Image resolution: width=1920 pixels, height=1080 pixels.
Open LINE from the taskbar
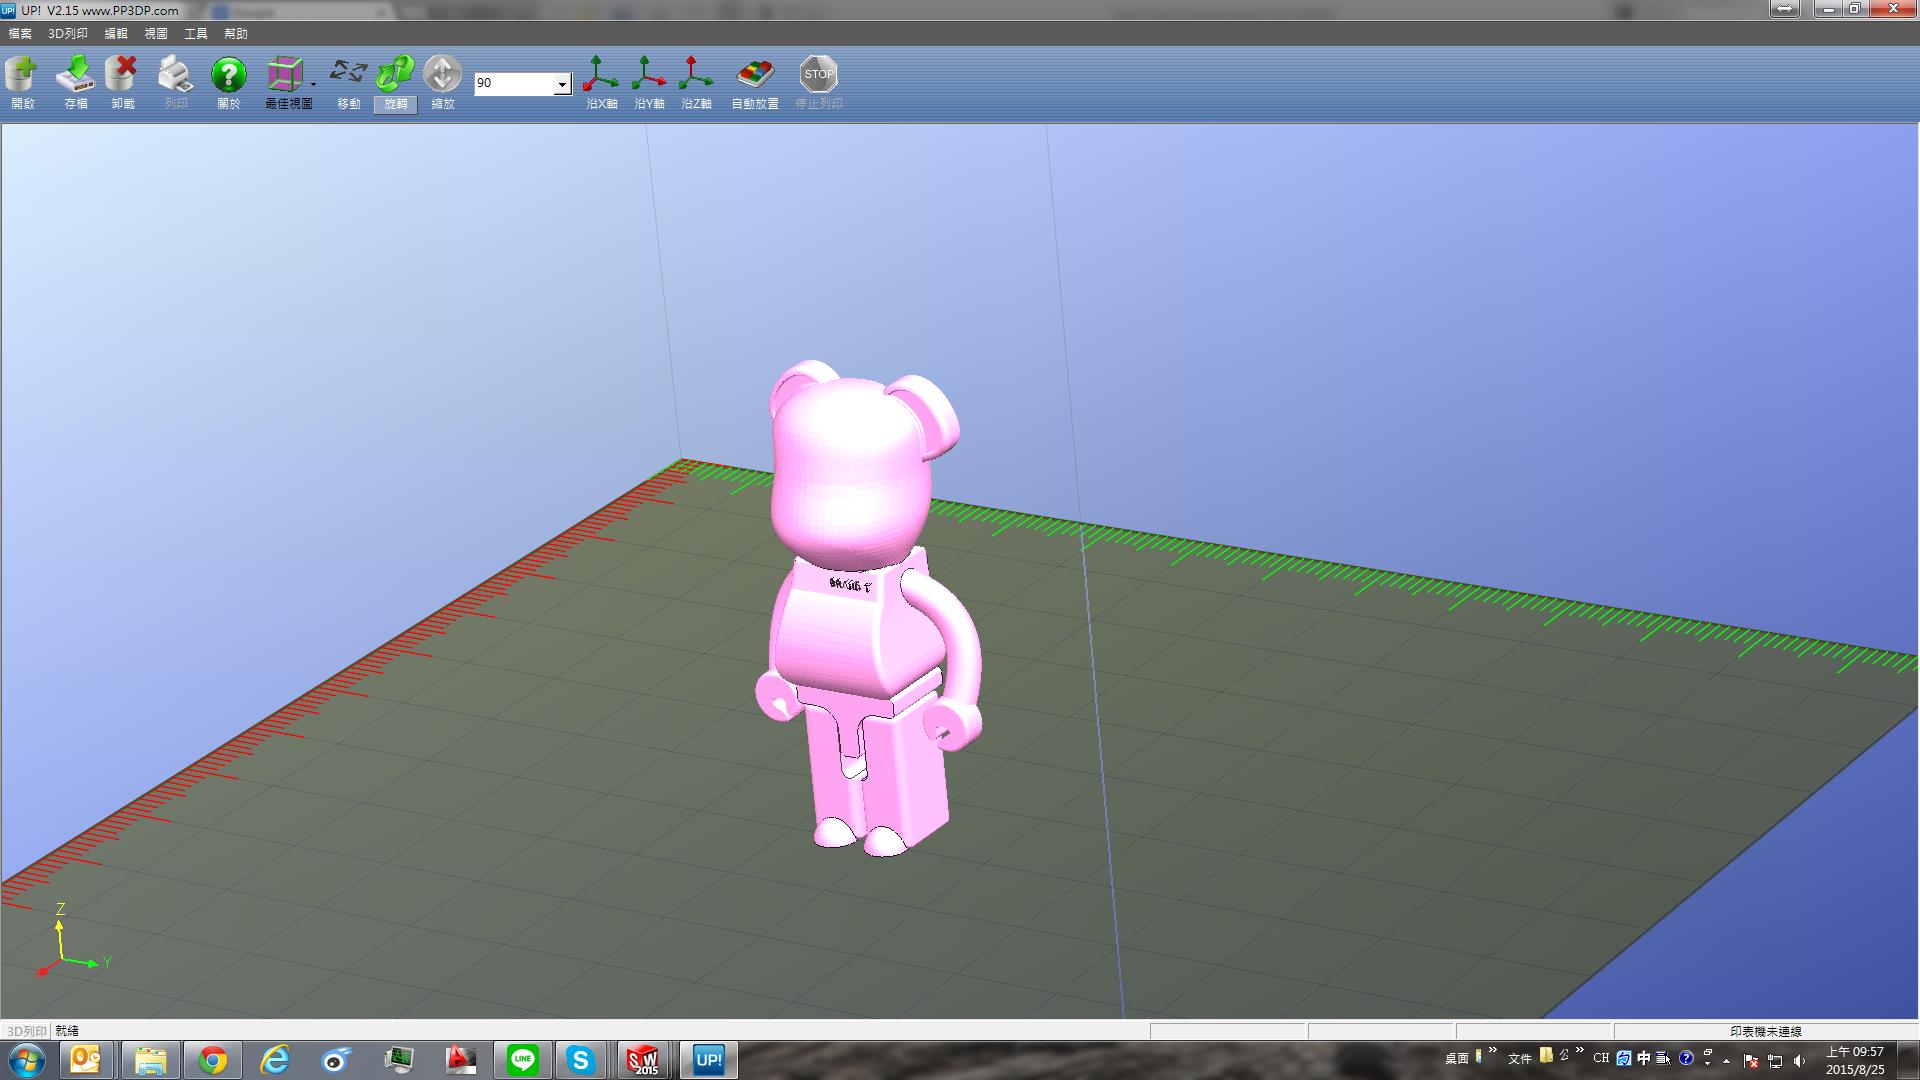522,1060
